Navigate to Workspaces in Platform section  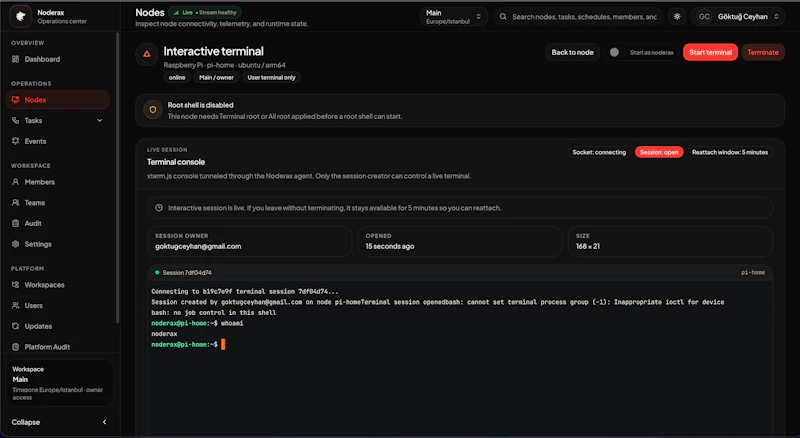[x=58, y=285]
